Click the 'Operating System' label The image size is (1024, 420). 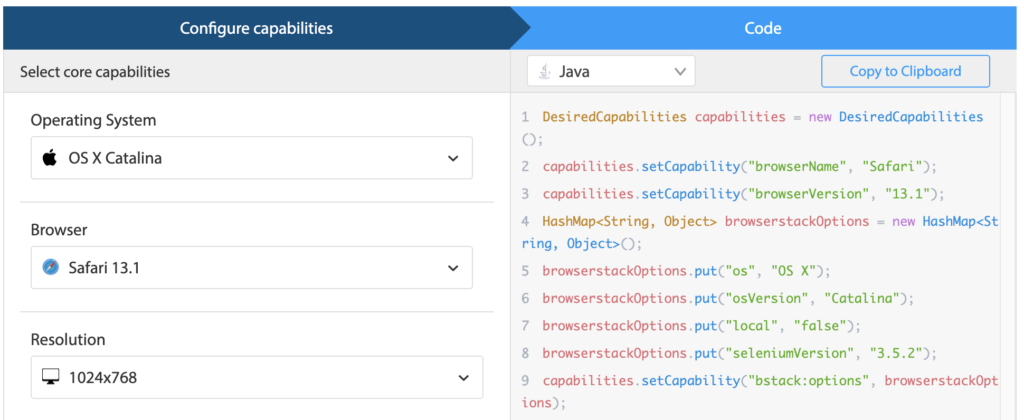(93, 120)
